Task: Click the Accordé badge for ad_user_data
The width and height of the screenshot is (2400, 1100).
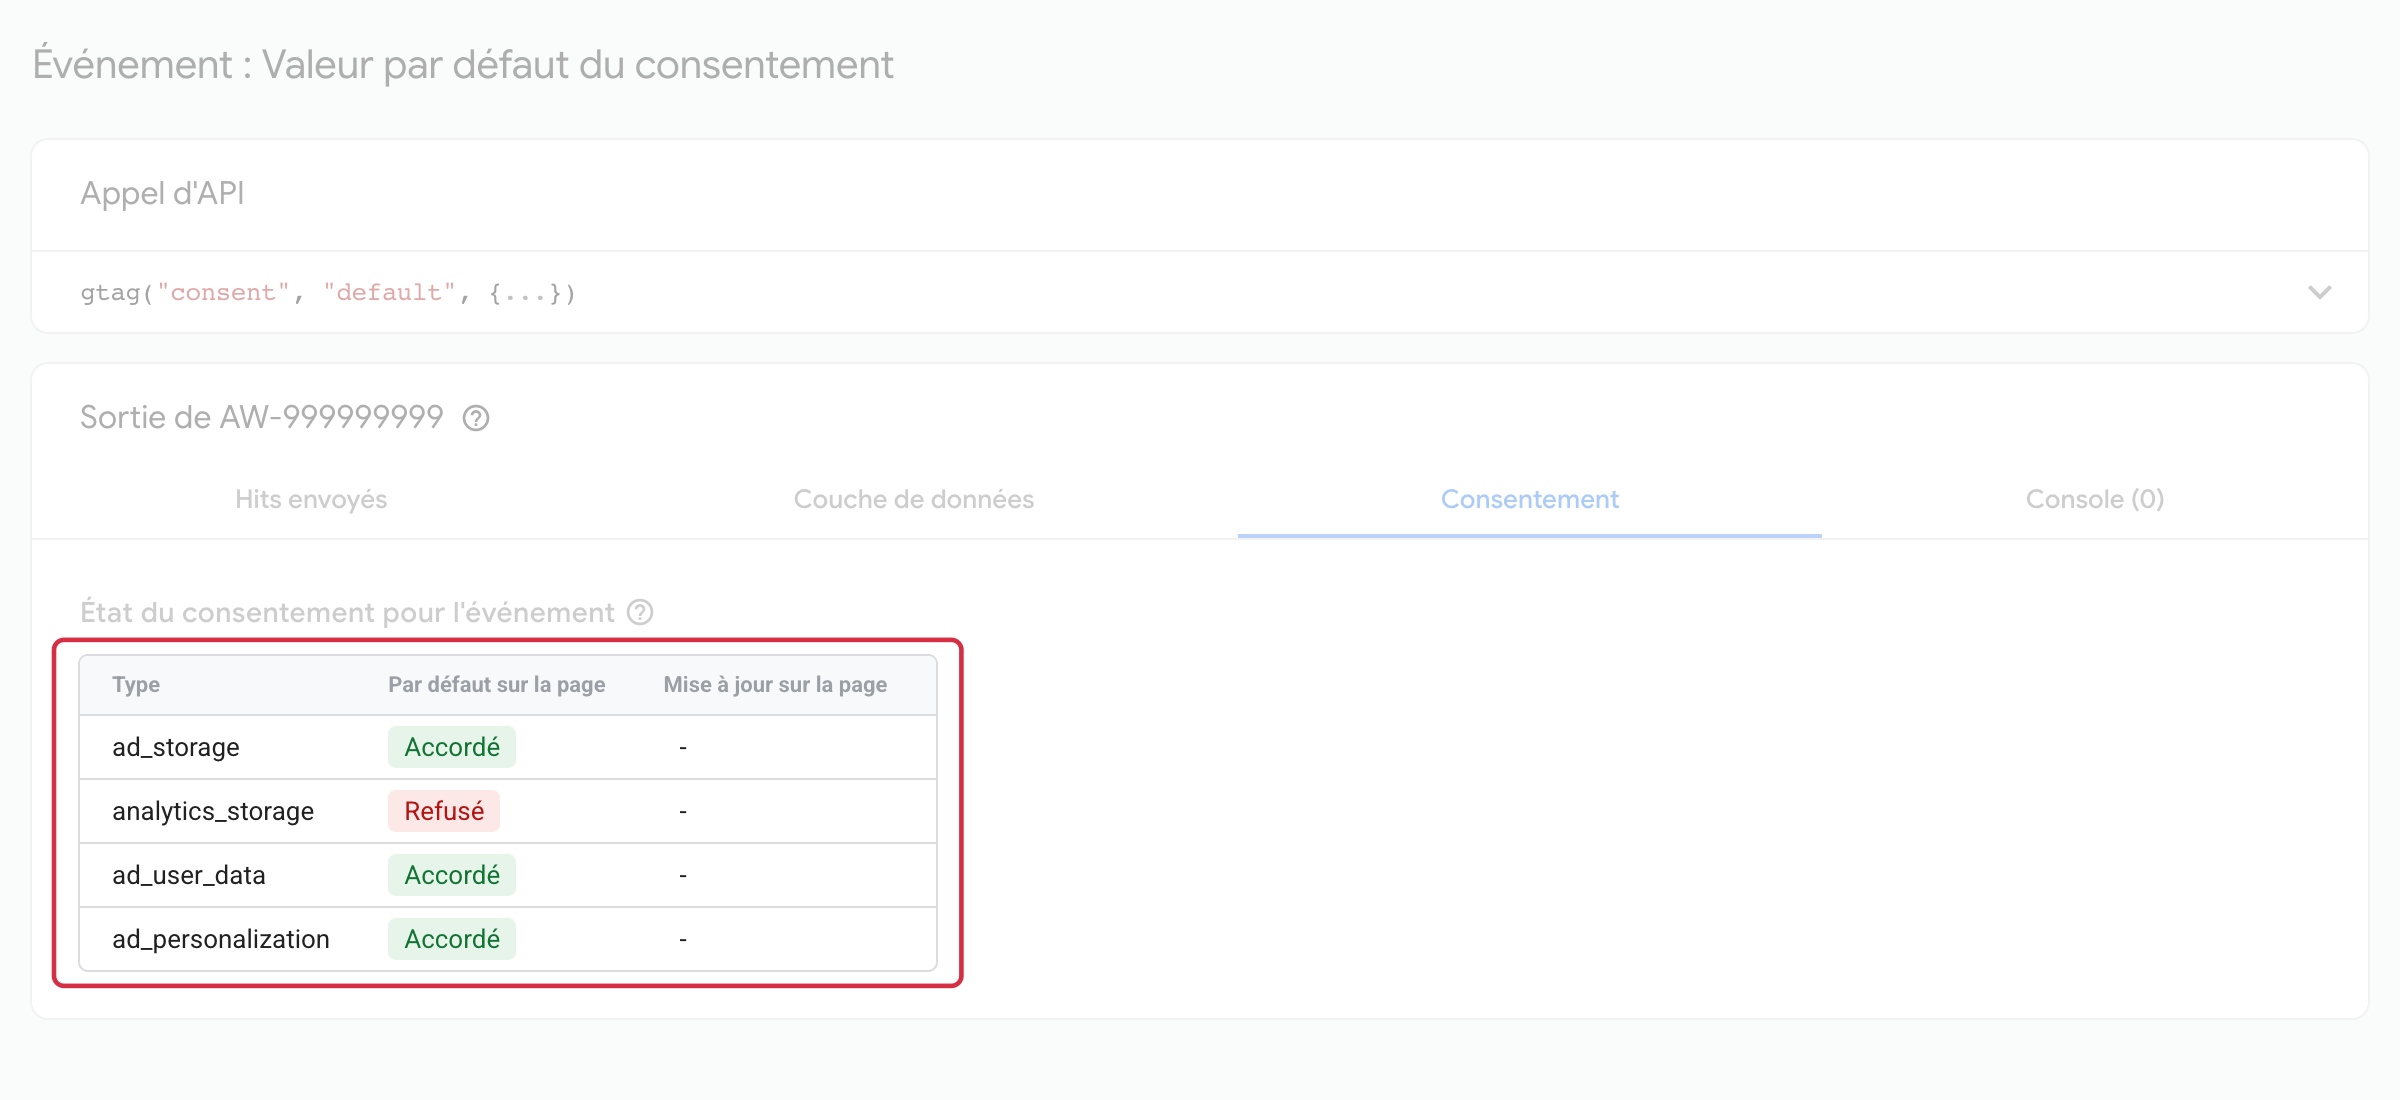Action: [x=452, y=875]
